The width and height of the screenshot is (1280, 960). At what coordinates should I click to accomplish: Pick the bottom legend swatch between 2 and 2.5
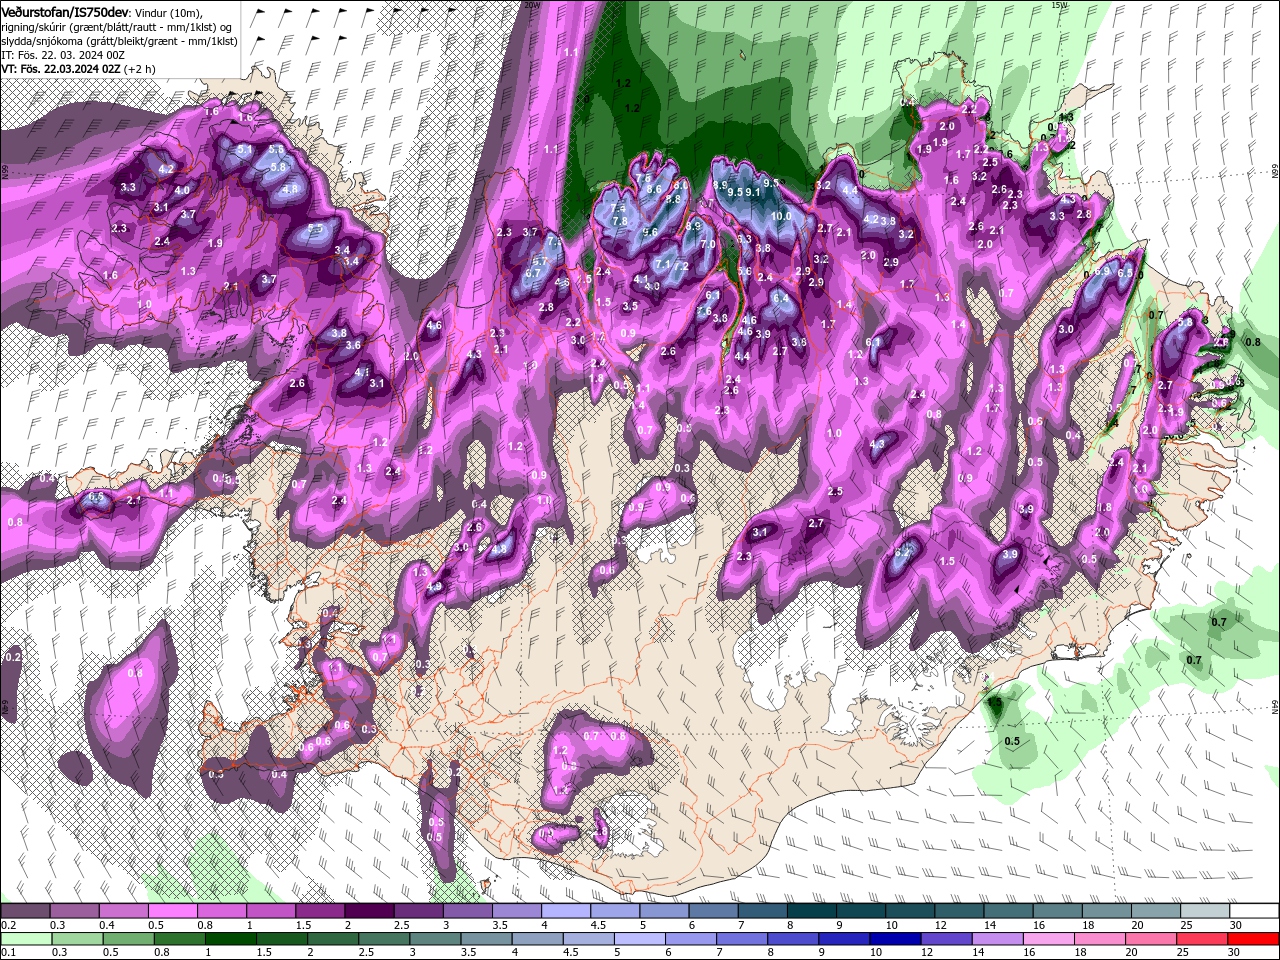point(334,939)
